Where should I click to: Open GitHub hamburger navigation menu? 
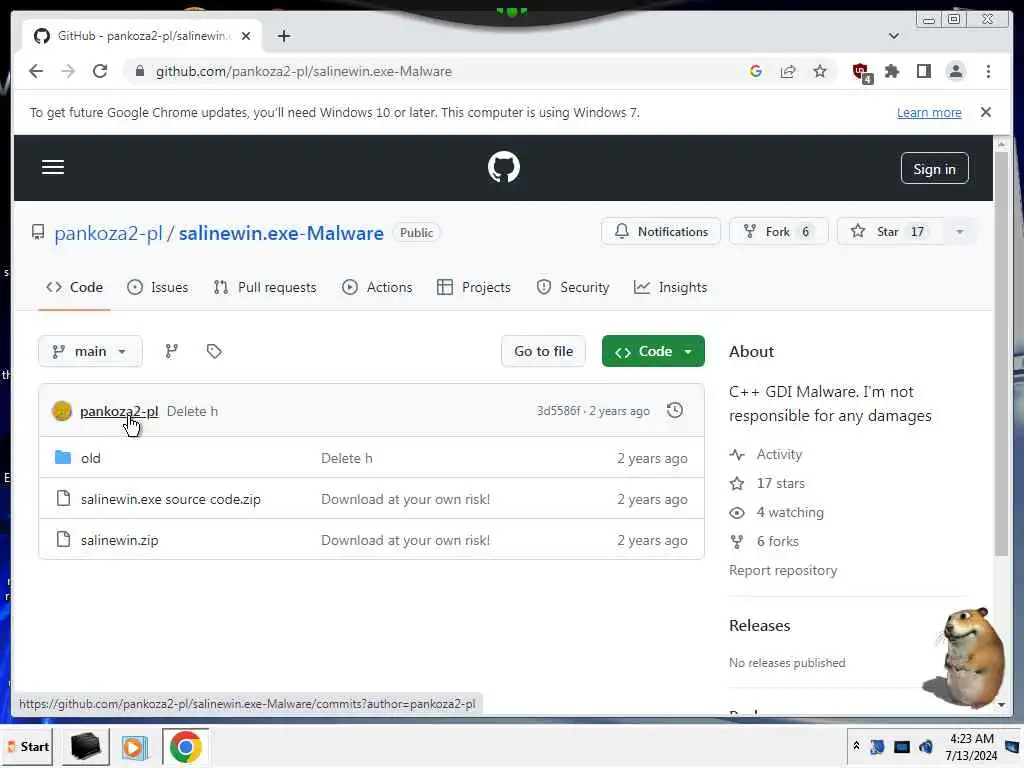point(53,167)
